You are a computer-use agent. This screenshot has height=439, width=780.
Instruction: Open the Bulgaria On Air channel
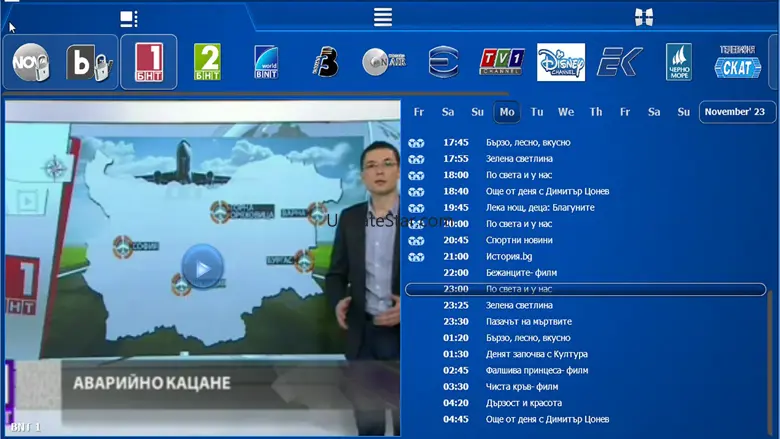[x=384, y=62]
